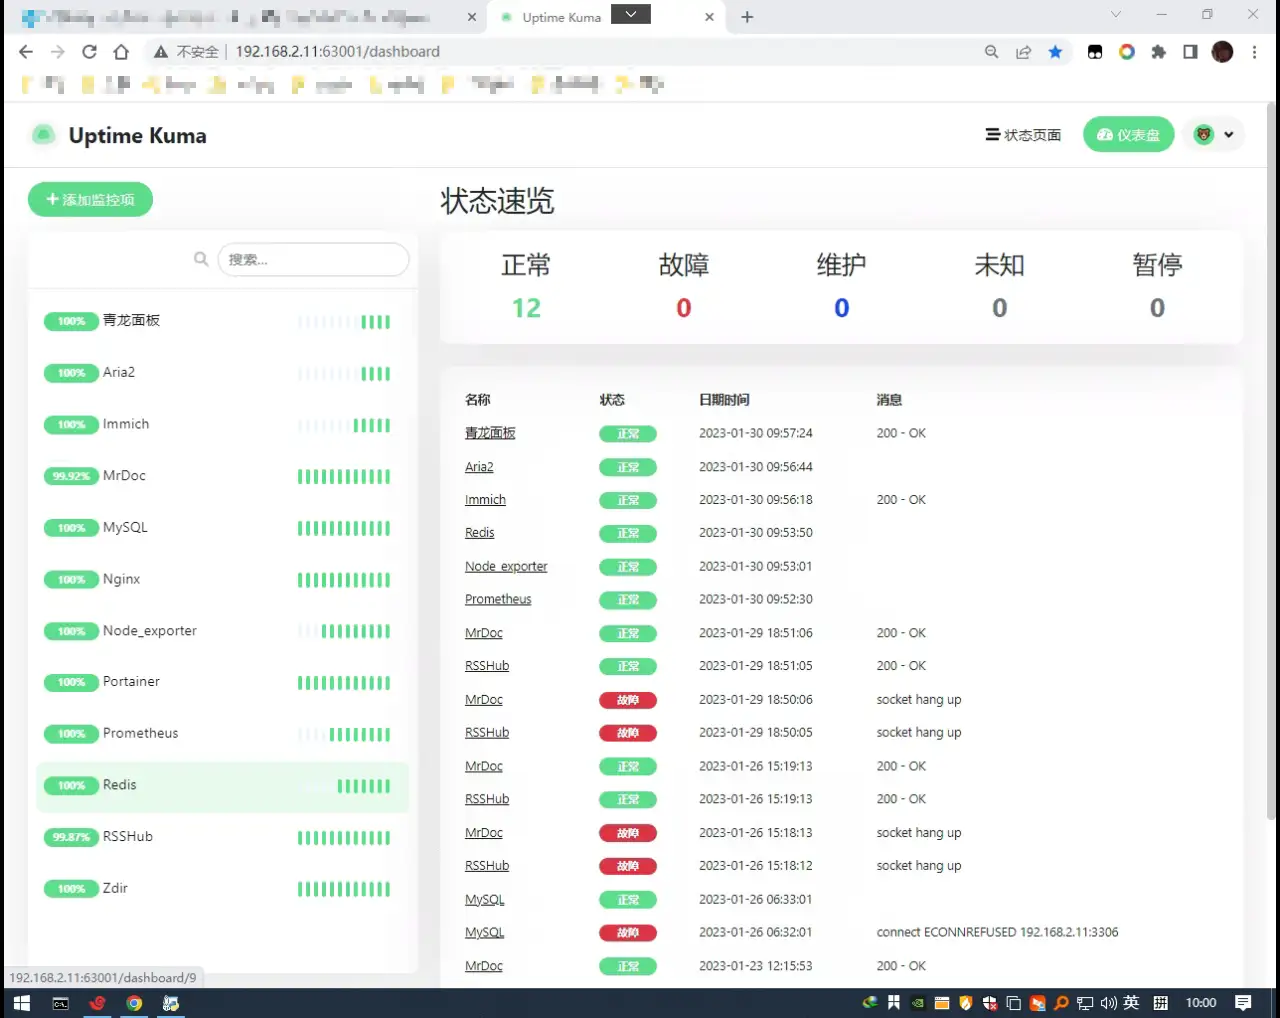Screen dimensions: 1280x1018
Task: Open the browser side panel
Action: pos(1190,52)
